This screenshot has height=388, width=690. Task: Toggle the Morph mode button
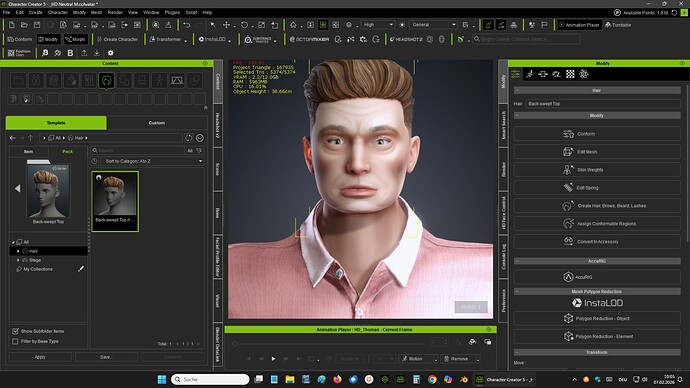click(x=75, y=39)
